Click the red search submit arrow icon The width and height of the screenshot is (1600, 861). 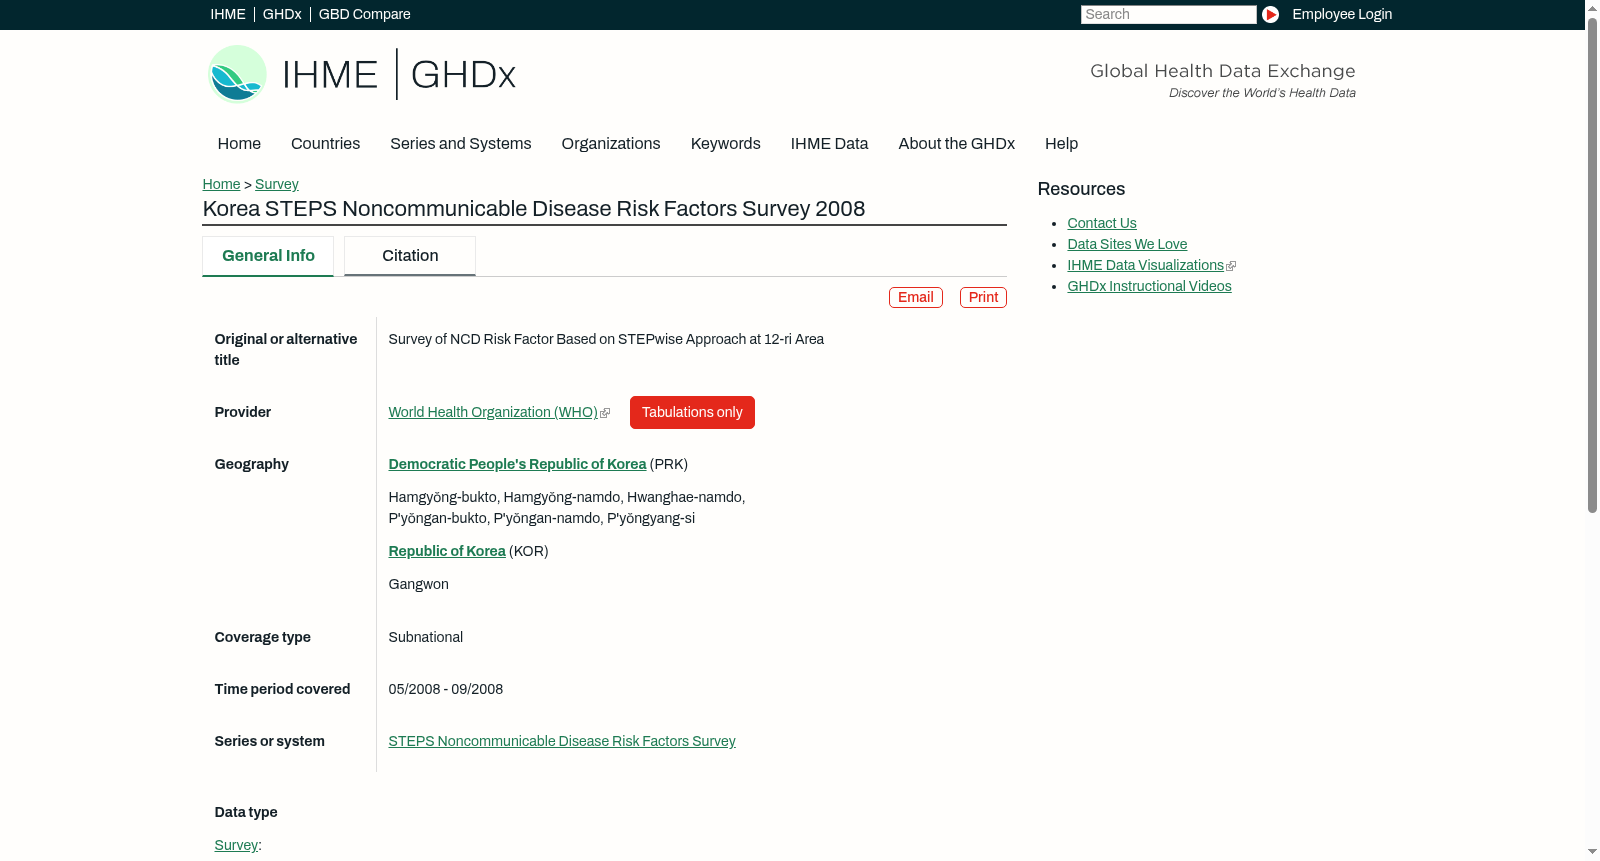[1270, 14]
